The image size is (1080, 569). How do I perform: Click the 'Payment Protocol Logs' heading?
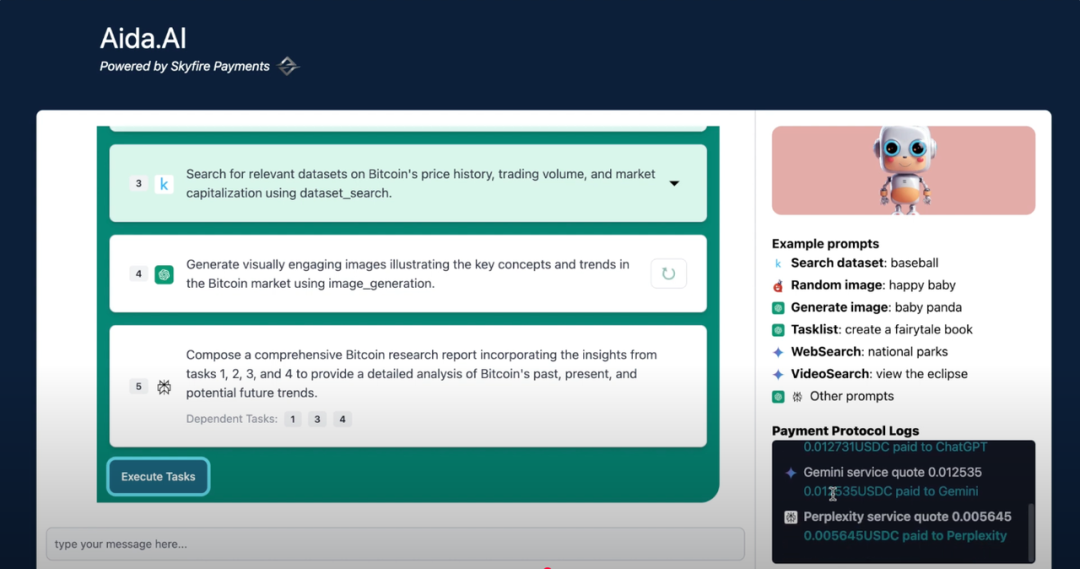845,431
